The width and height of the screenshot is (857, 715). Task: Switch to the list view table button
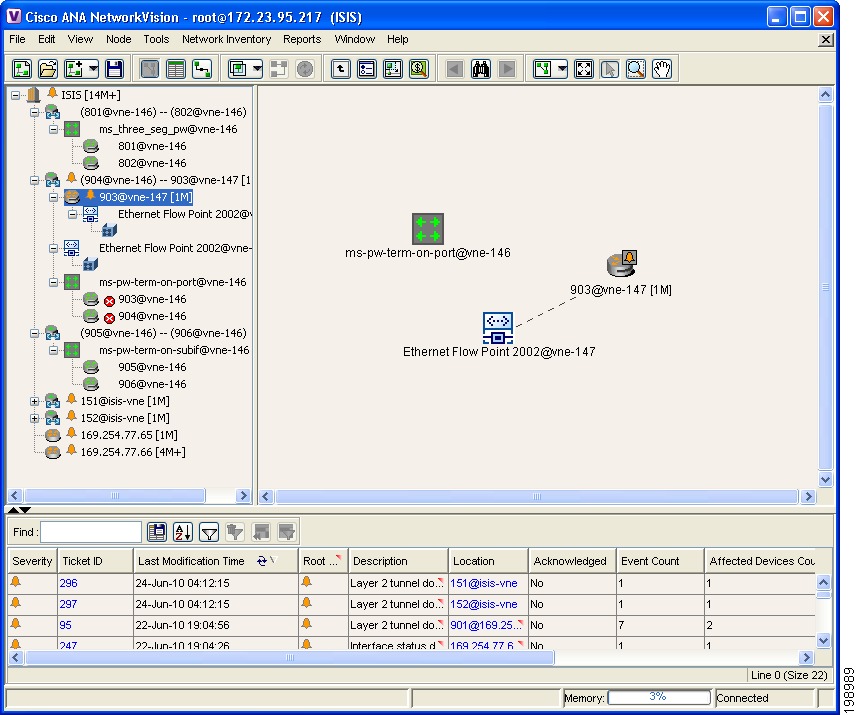tap(175, 69)
